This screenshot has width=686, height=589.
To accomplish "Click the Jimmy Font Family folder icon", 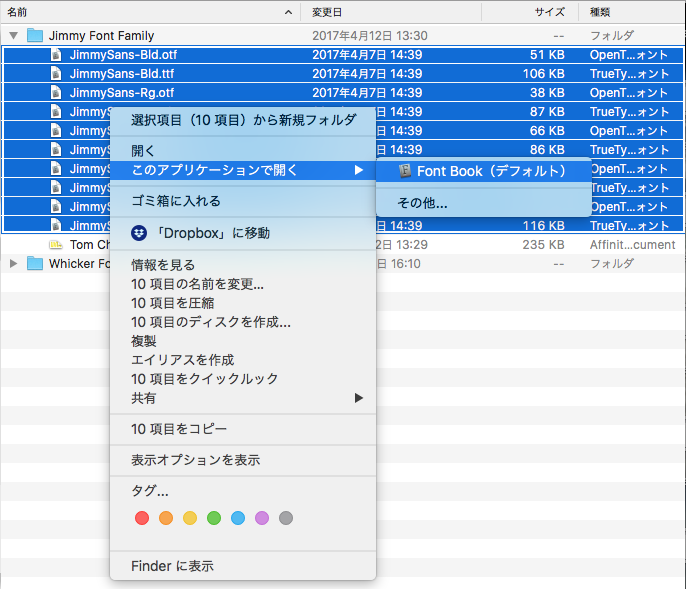I will (35, 35).
